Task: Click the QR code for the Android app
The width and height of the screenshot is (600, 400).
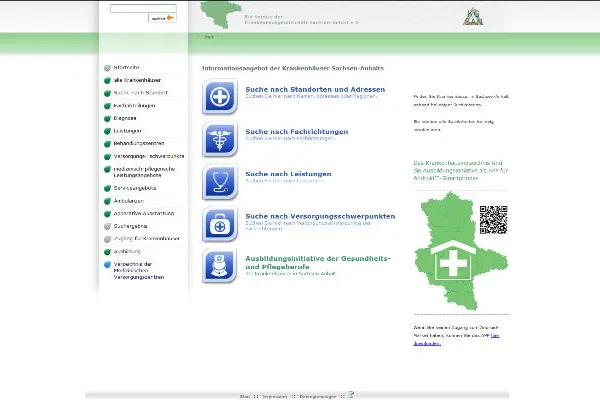Action: click(x=493, y=220)
